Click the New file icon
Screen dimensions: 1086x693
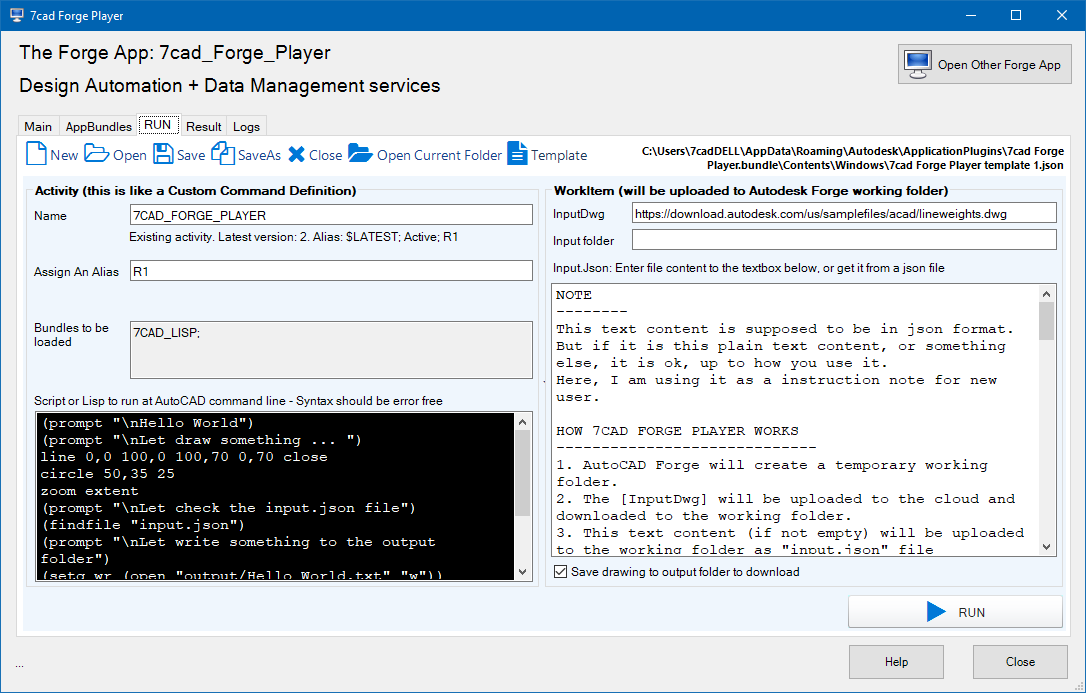[36, 154]
